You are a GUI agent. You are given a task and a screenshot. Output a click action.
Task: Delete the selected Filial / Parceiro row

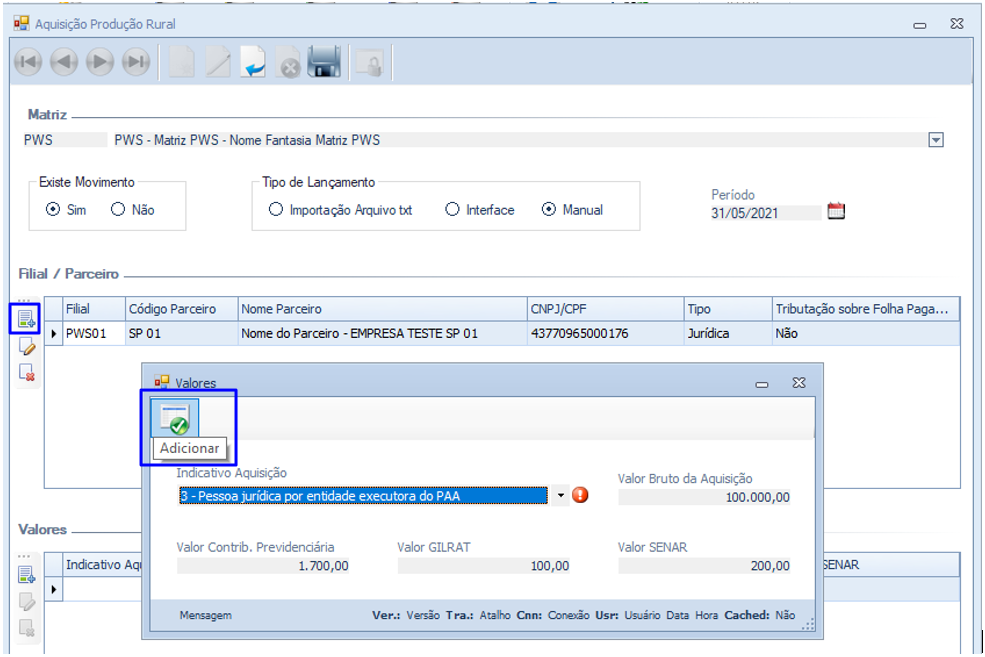tap(27, 373)
